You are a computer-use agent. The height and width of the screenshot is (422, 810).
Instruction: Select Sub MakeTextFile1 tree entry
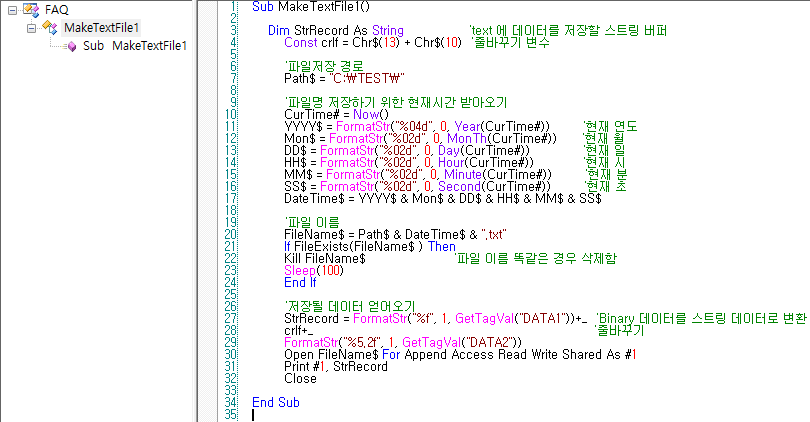pyautogui.click(x=135, y=46)
